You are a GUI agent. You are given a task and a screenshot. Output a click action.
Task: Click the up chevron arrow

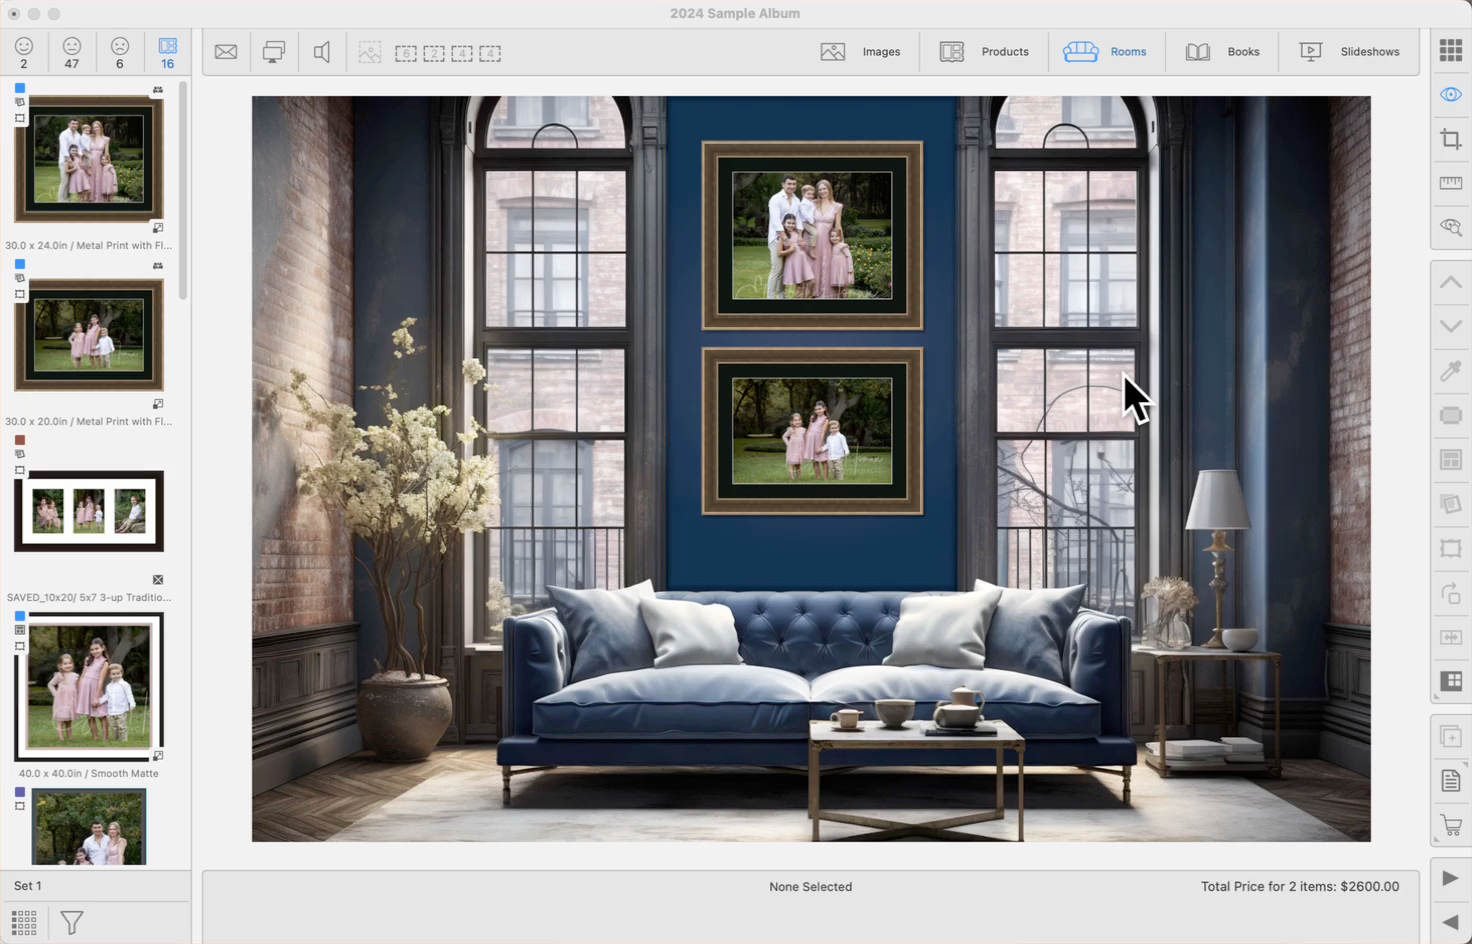click(1450, 283)
